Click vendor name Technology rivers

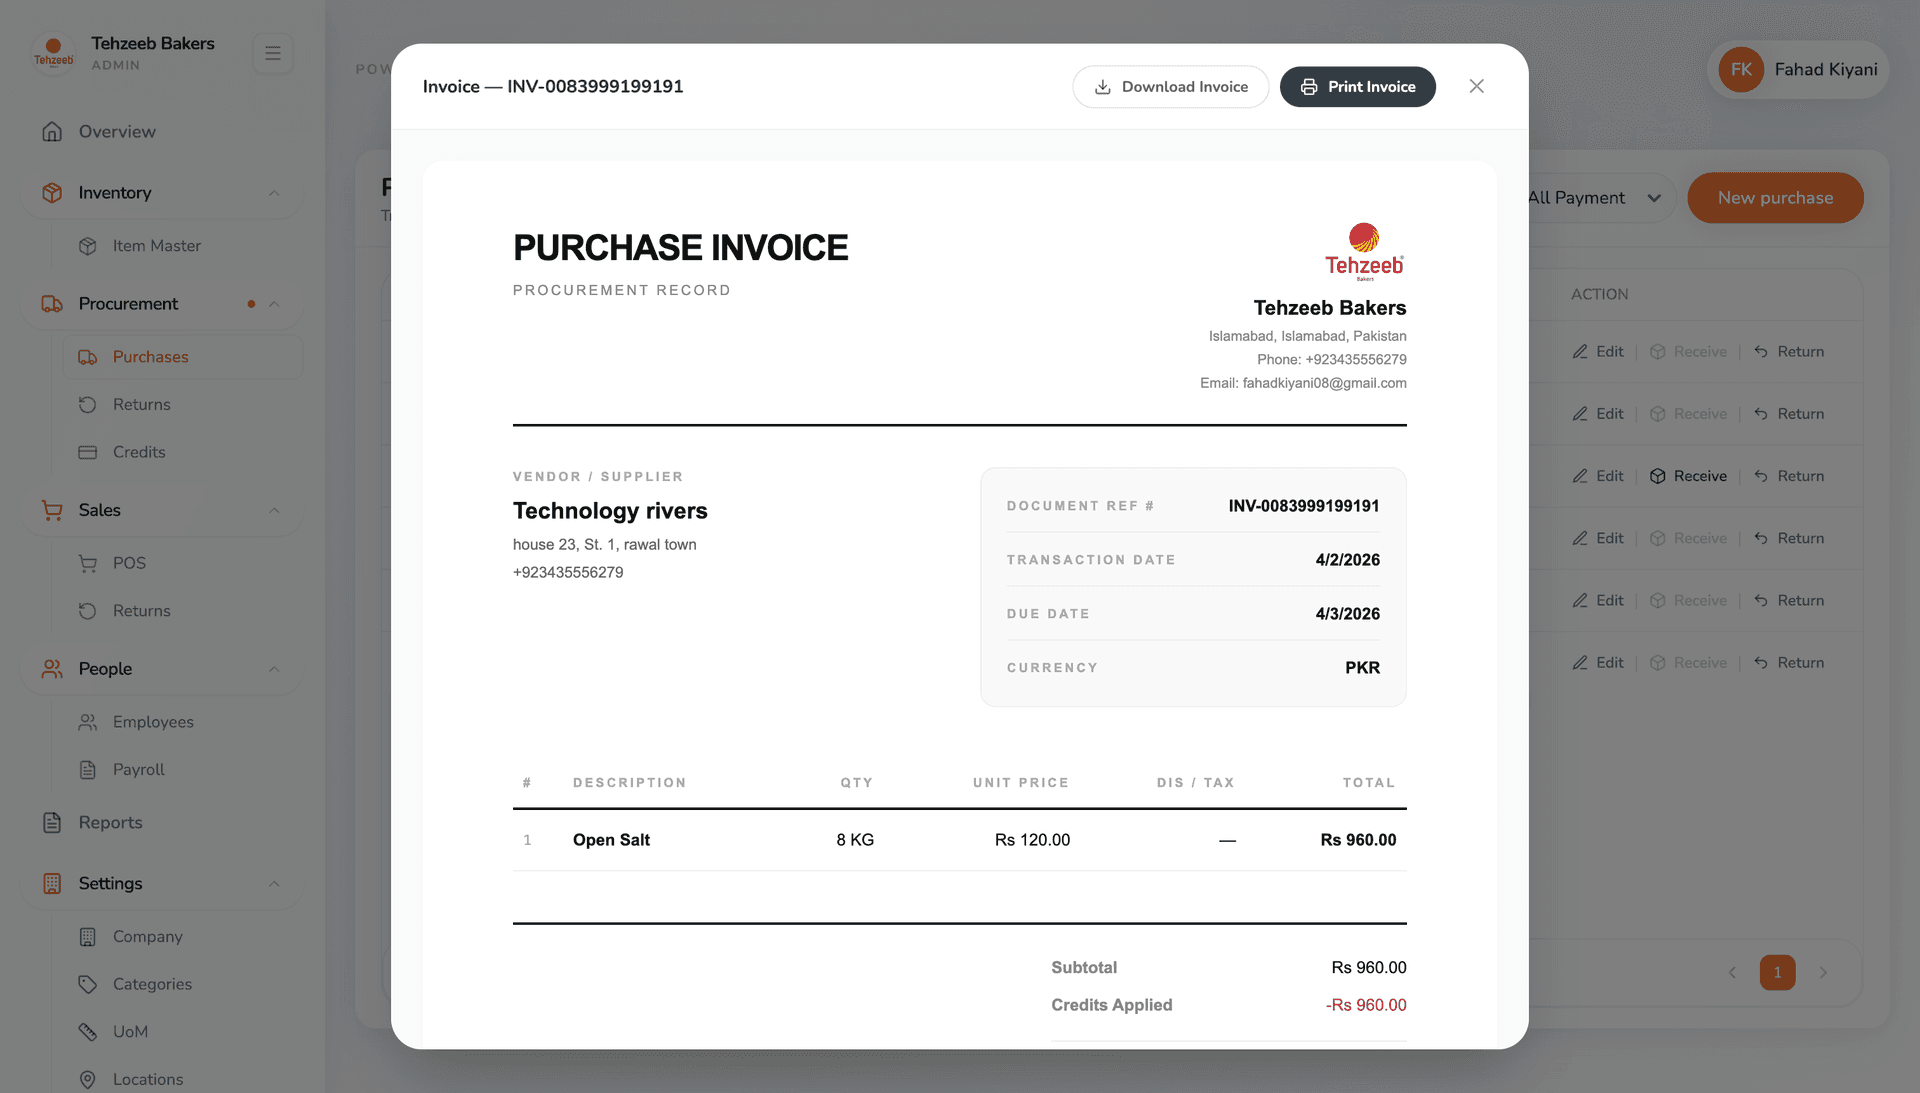(x=610, y=511)
